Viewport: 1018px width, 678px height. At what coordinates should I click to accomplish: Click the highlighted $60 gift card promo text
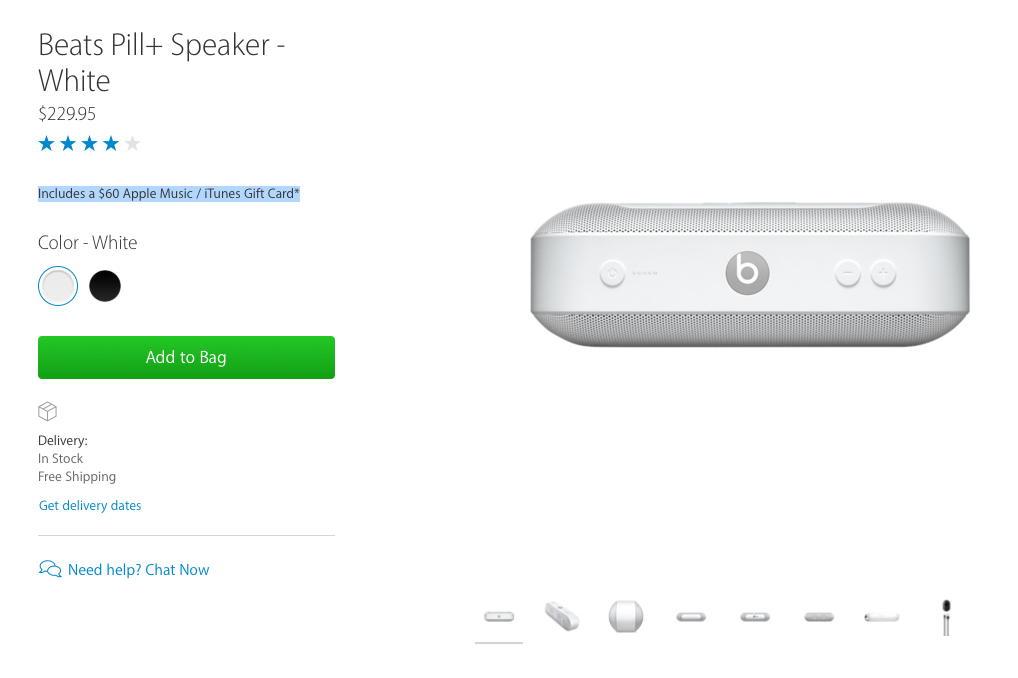tap(169, 193)
